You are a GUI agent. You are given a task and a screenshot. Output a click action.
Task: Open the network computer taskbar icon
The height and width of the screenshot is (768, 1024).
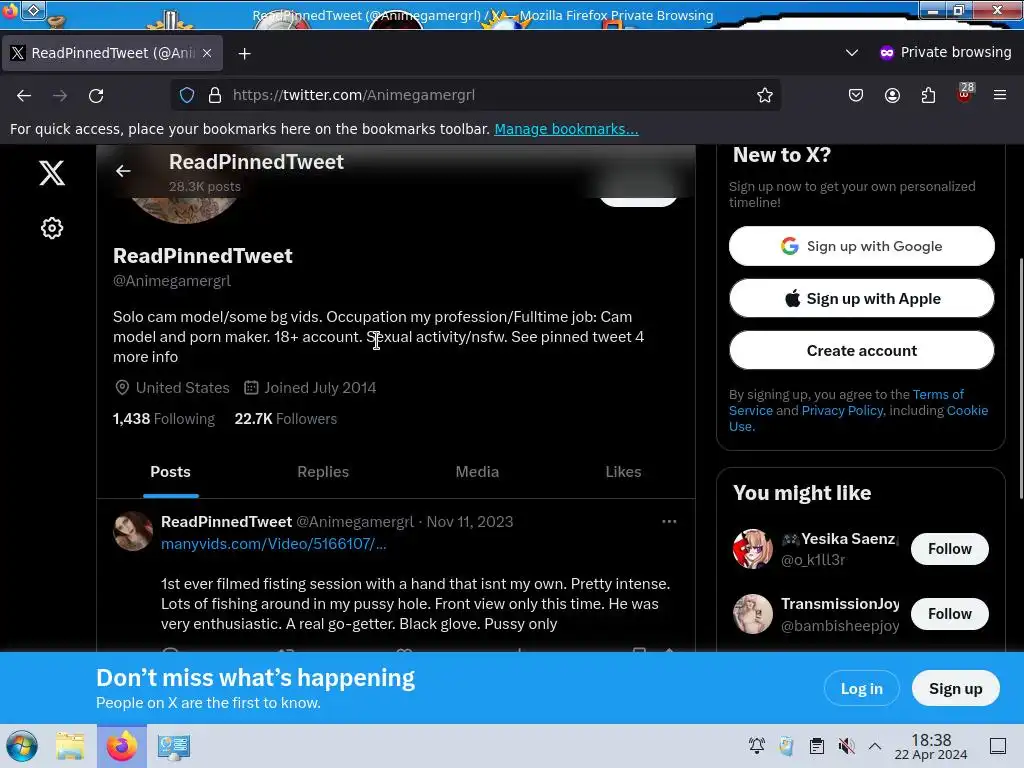point(174,746)
